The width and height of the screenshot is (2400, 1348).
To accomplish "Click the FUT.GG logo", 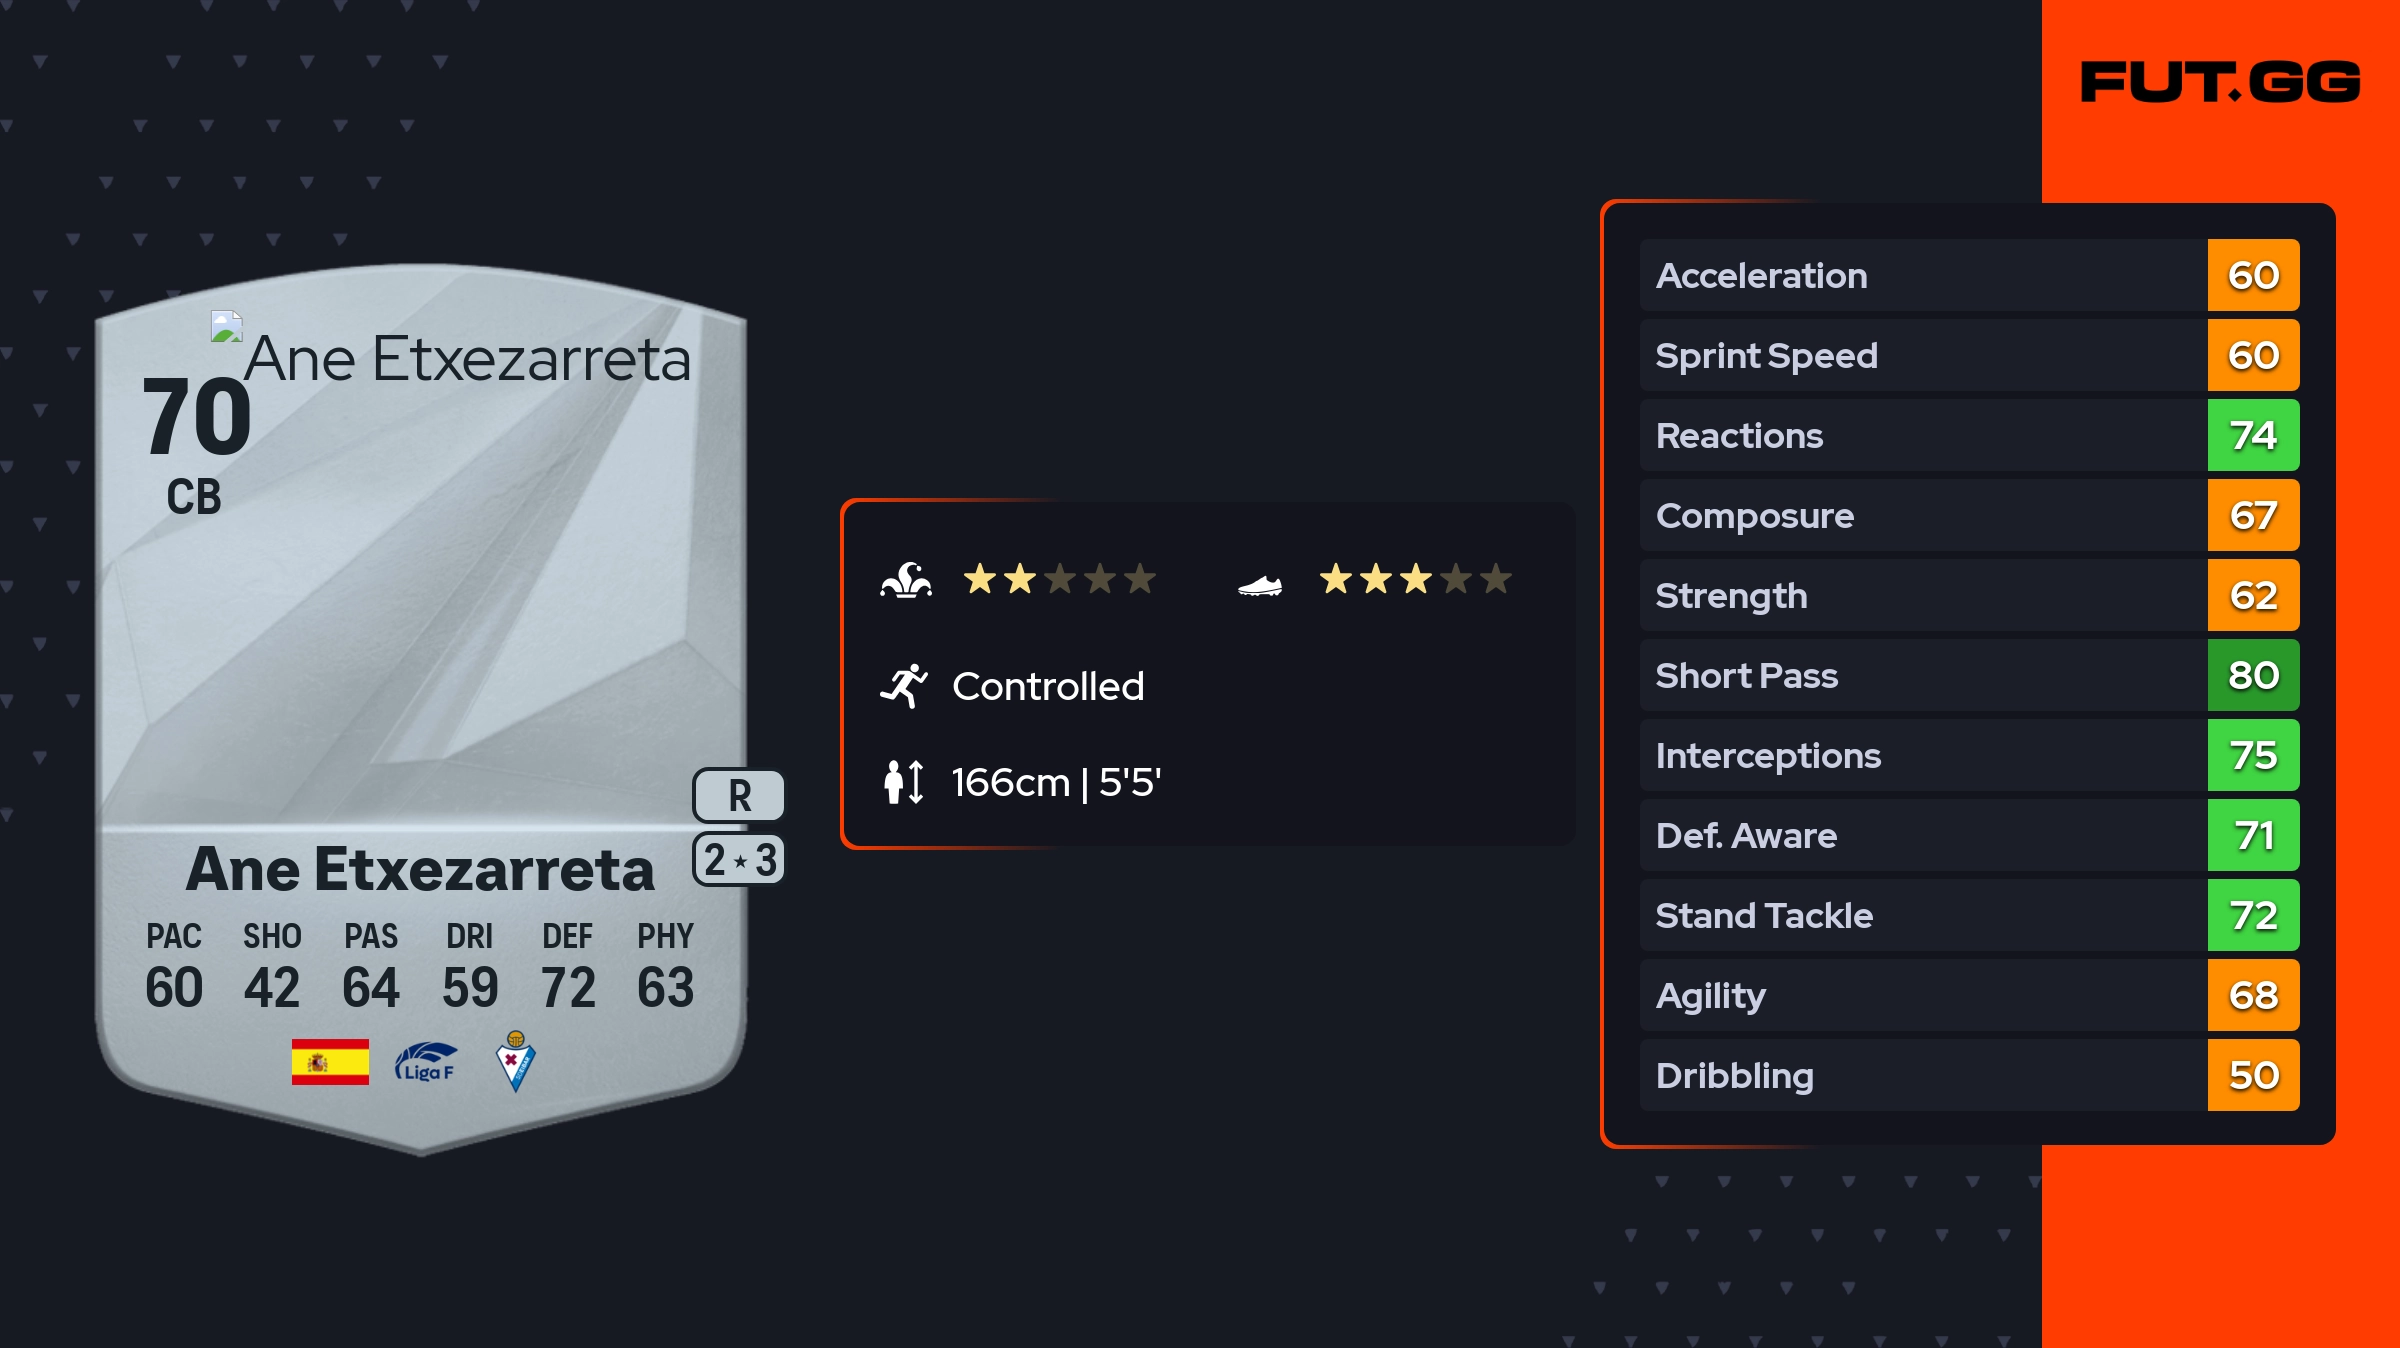I will pos(2220,82).
